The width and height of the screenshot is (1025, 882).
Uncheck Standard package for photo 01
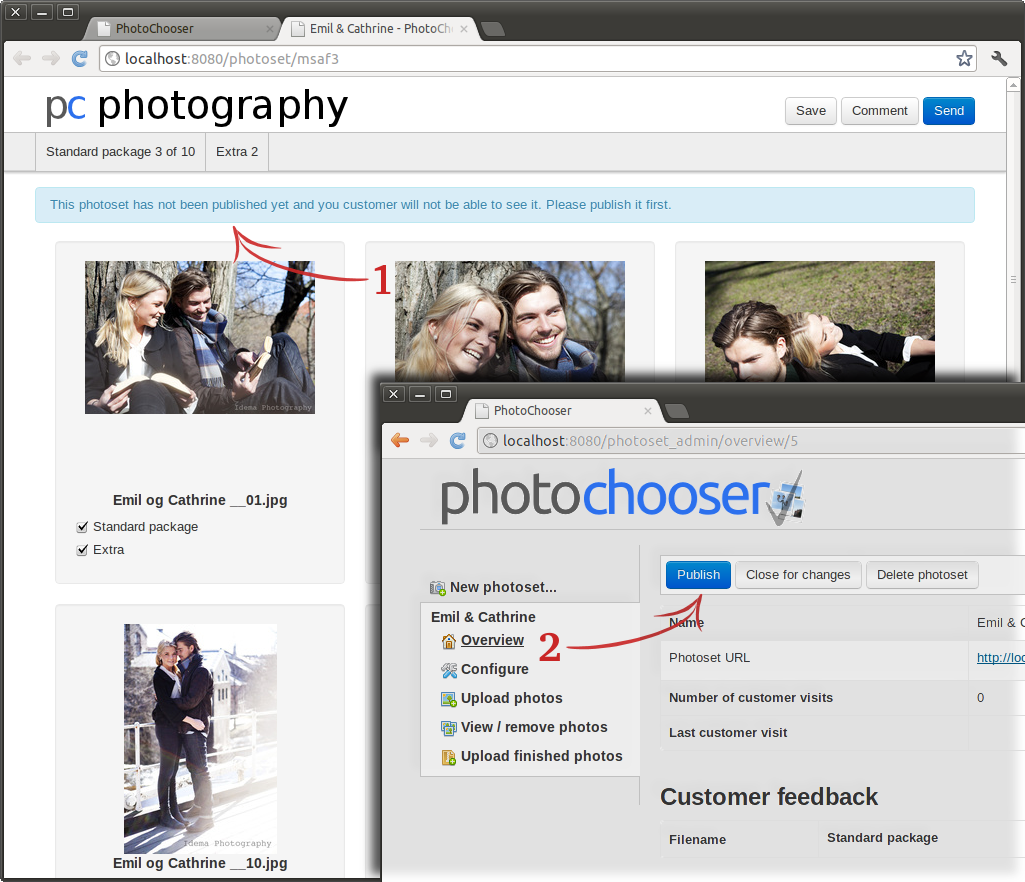[x=82, y=527]
